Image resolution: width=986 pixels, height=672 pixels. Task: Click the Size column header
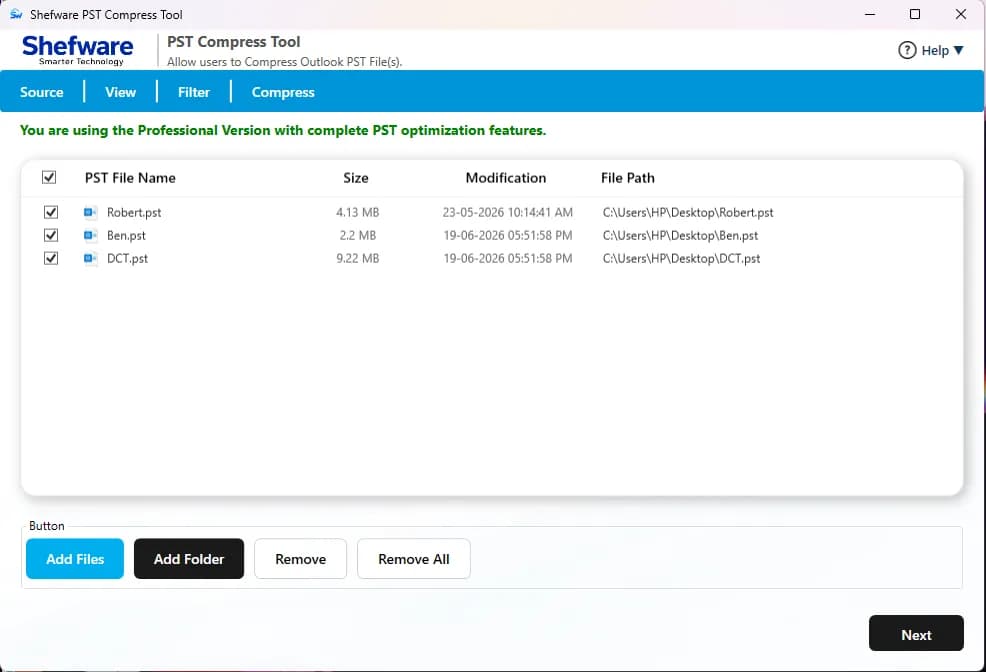pos(356,178)
